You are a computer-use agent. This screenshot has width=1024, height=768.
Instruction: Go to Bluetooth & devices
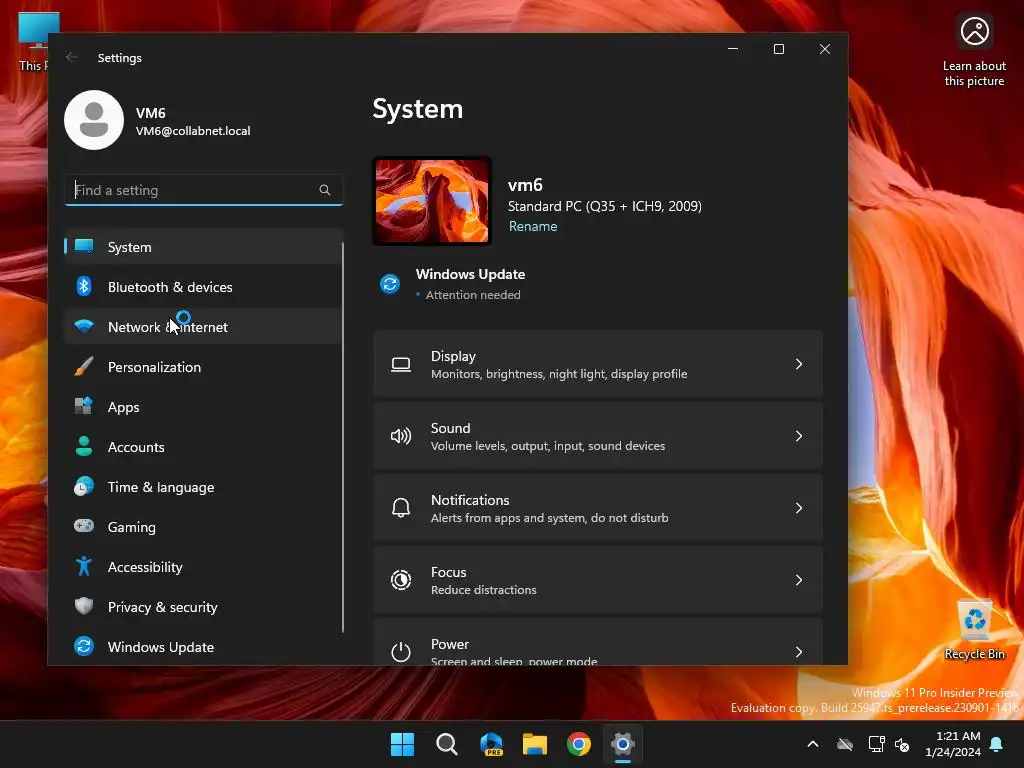(203, 287)
